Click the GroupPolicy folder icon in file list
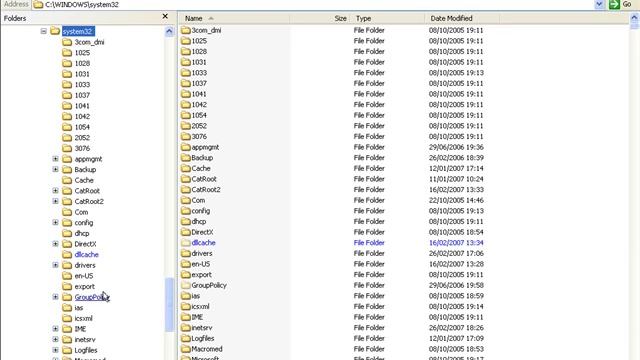640x360 pixels. 186,285
